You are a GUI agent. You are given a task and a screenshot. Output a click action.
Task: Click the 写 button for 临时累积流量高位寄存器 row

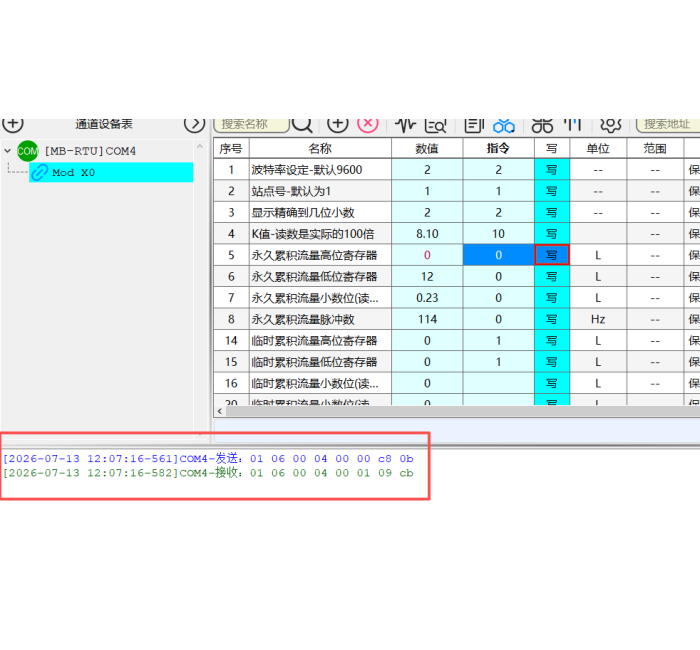click(552, 341)
